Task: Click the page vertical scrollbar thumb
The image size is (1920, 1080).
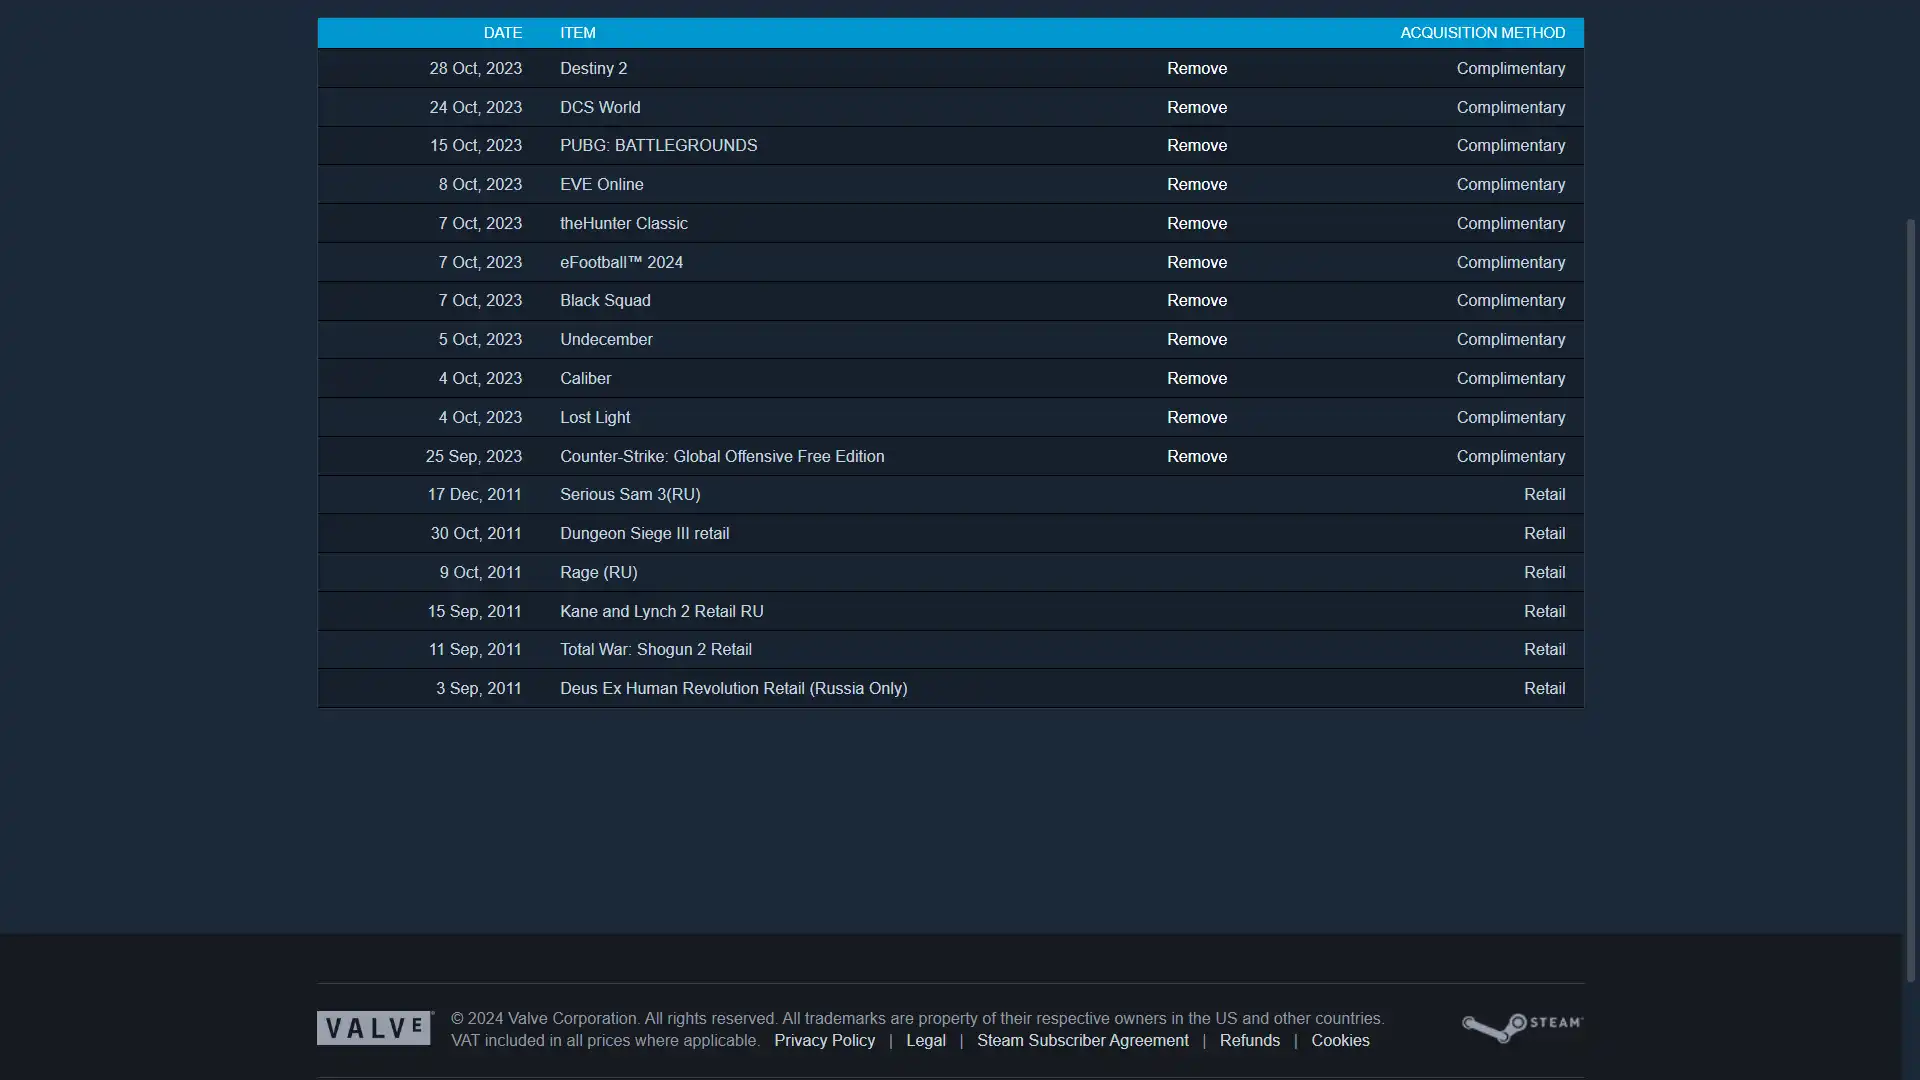Action: click(1911, 600)
